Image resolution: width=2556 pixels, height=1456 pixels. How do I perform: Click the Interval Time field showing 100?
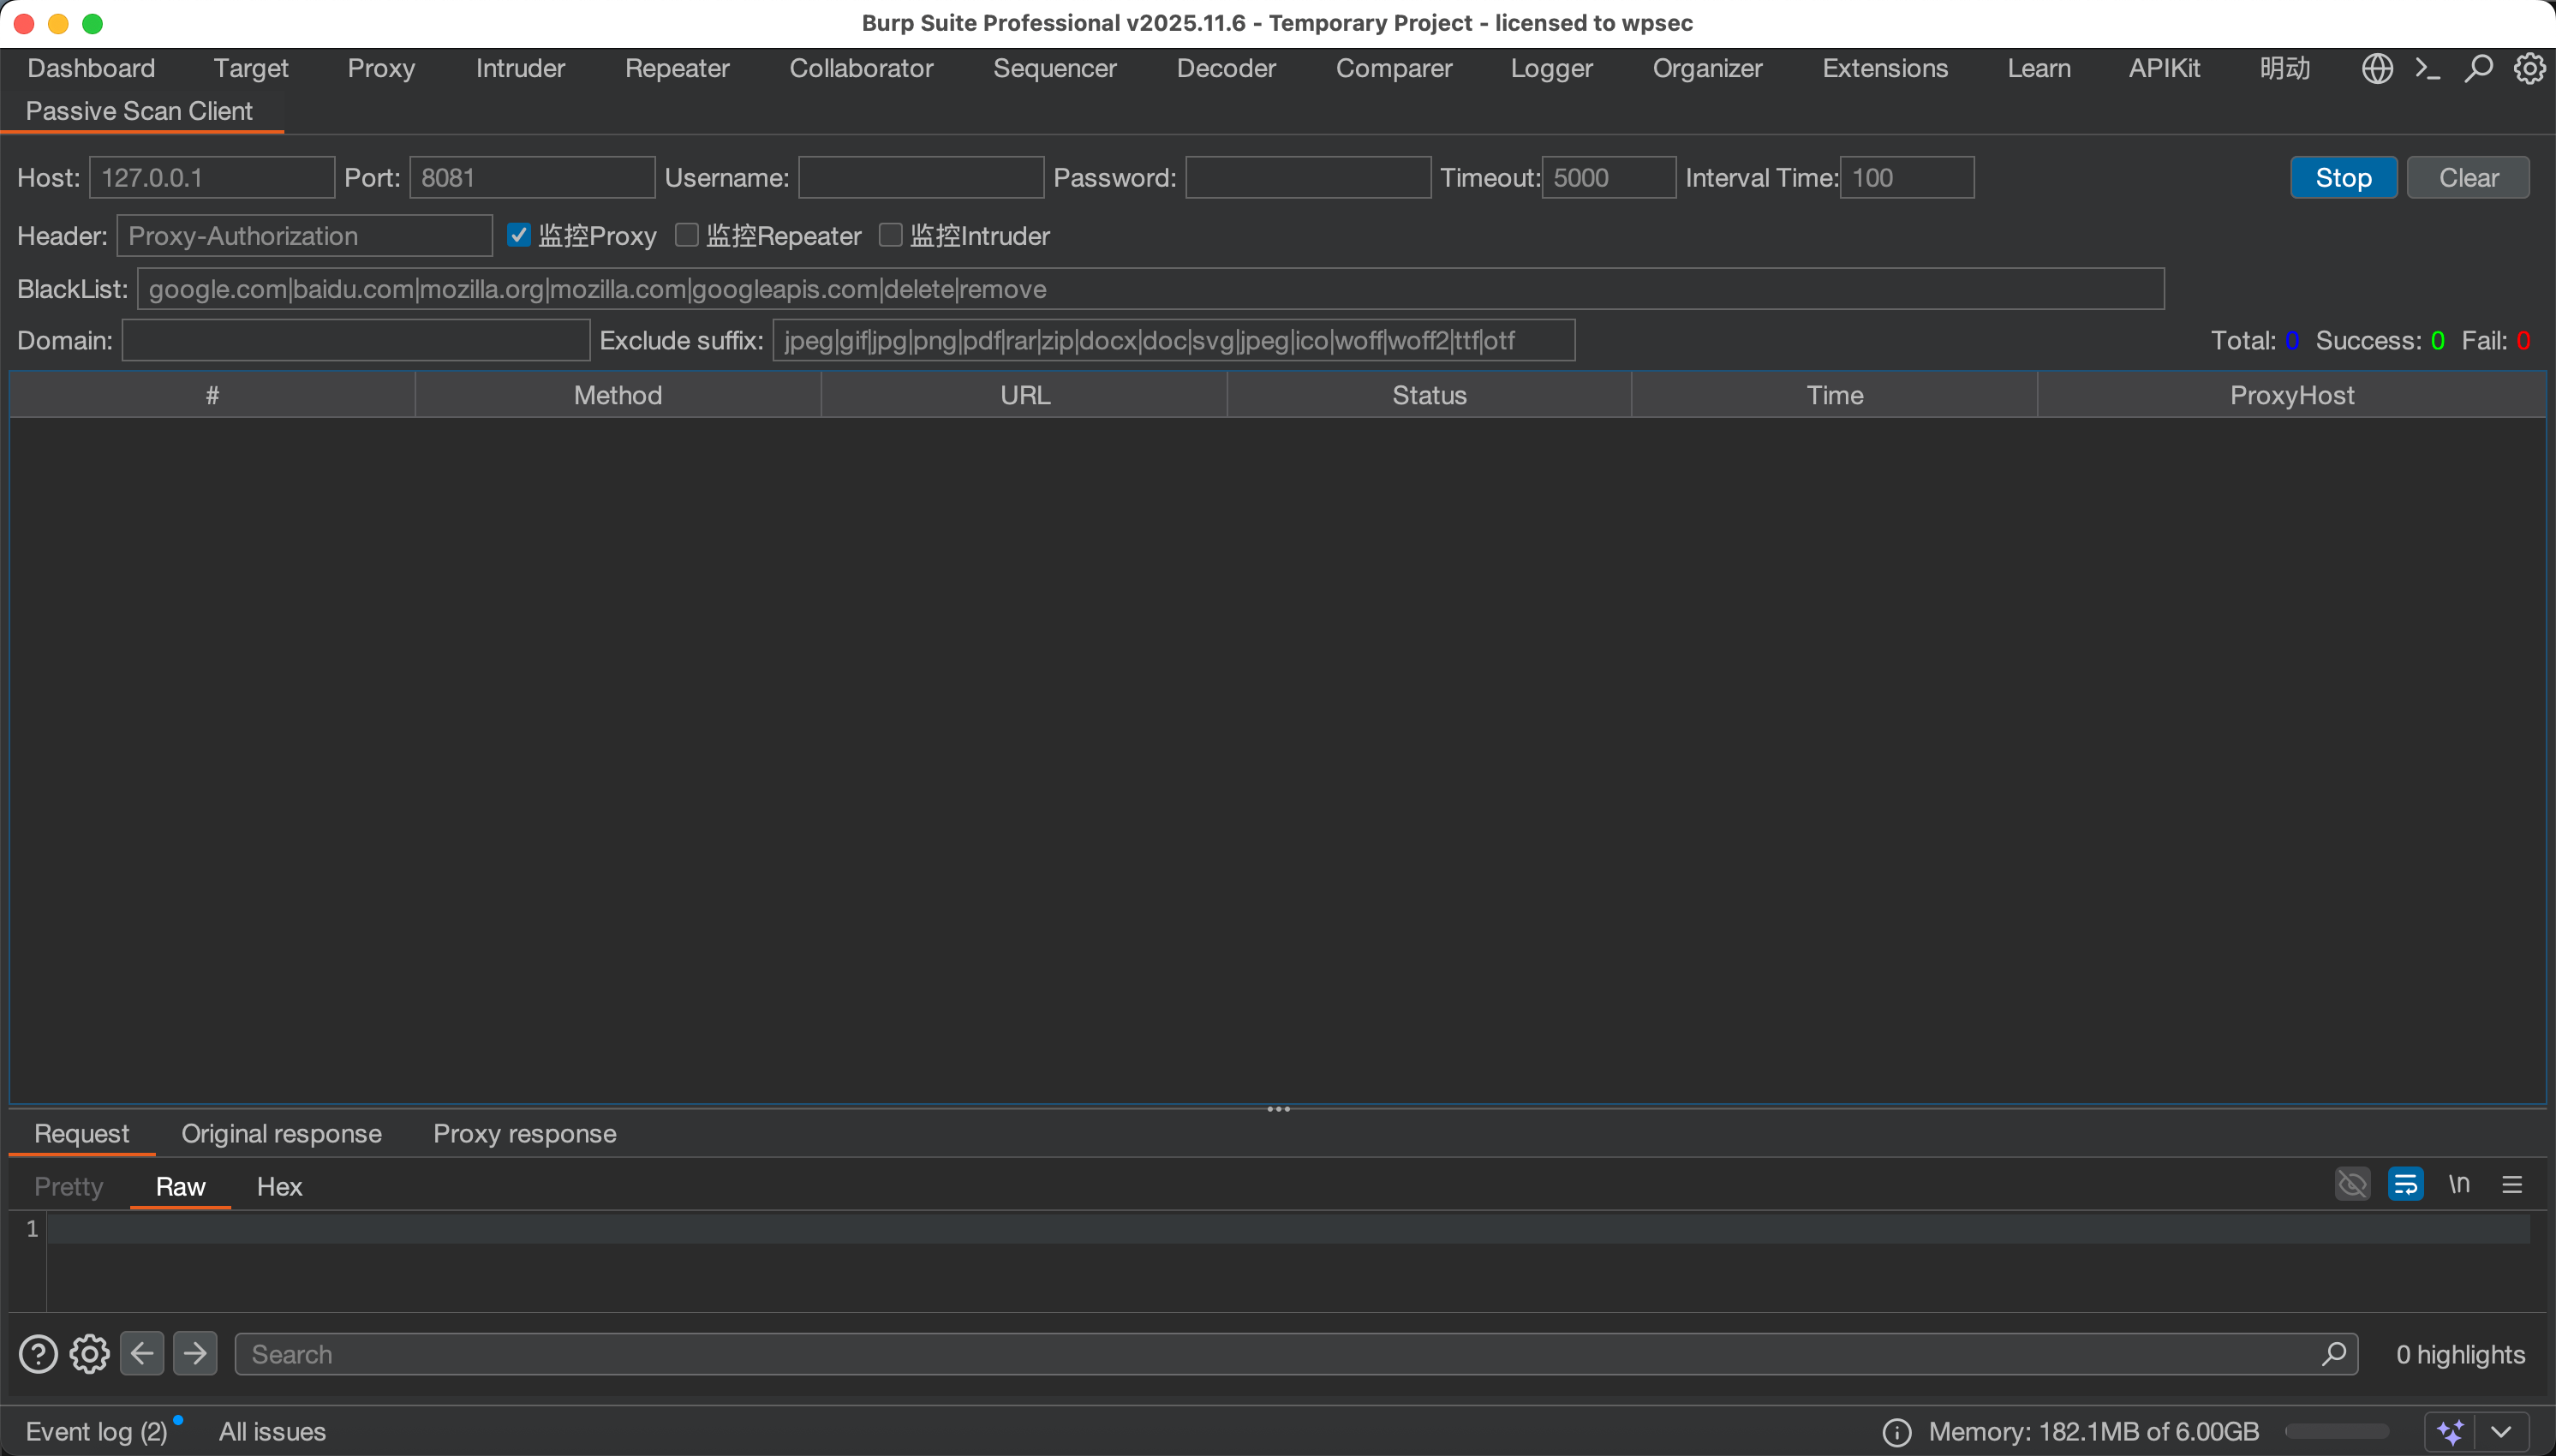(x=1907, y=177)
